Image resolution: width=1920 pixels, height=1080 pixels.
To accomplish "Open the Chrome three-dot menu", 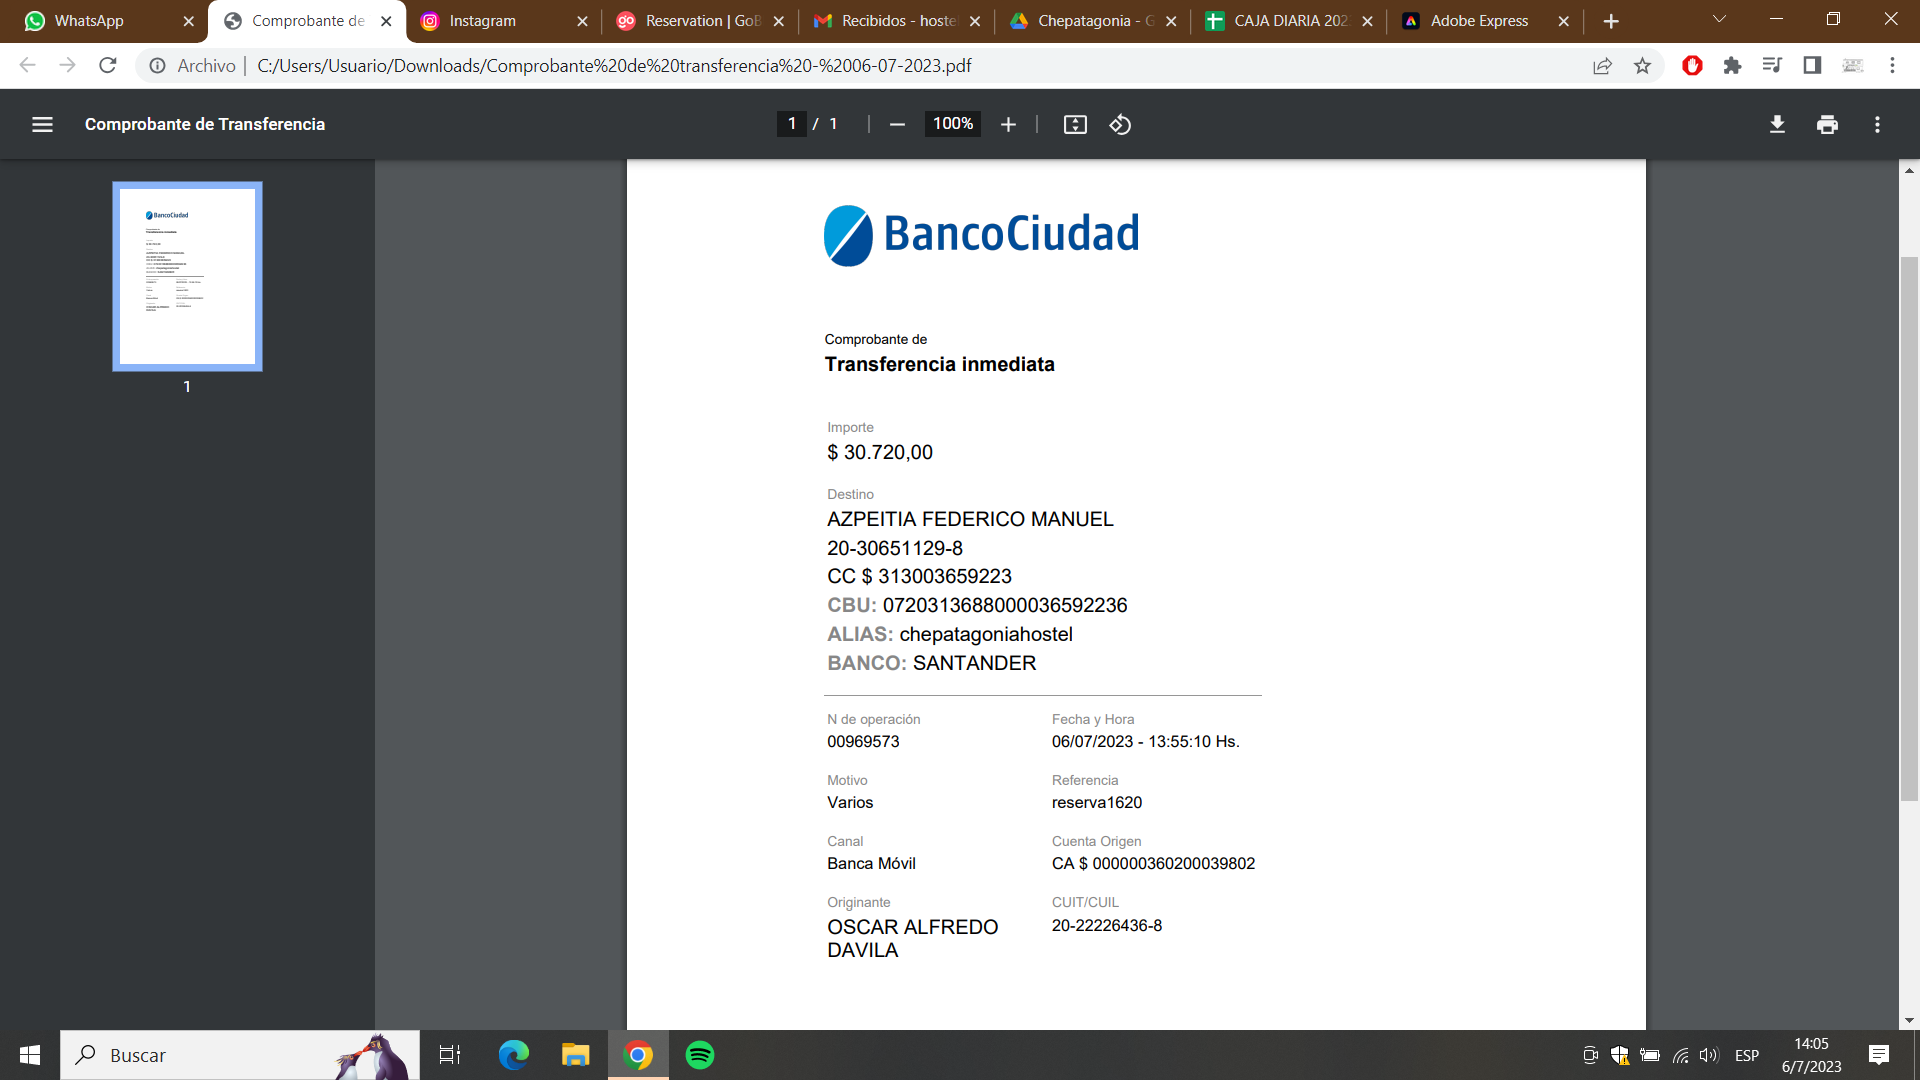I will pyautogui.click(x=1892, y=66).
